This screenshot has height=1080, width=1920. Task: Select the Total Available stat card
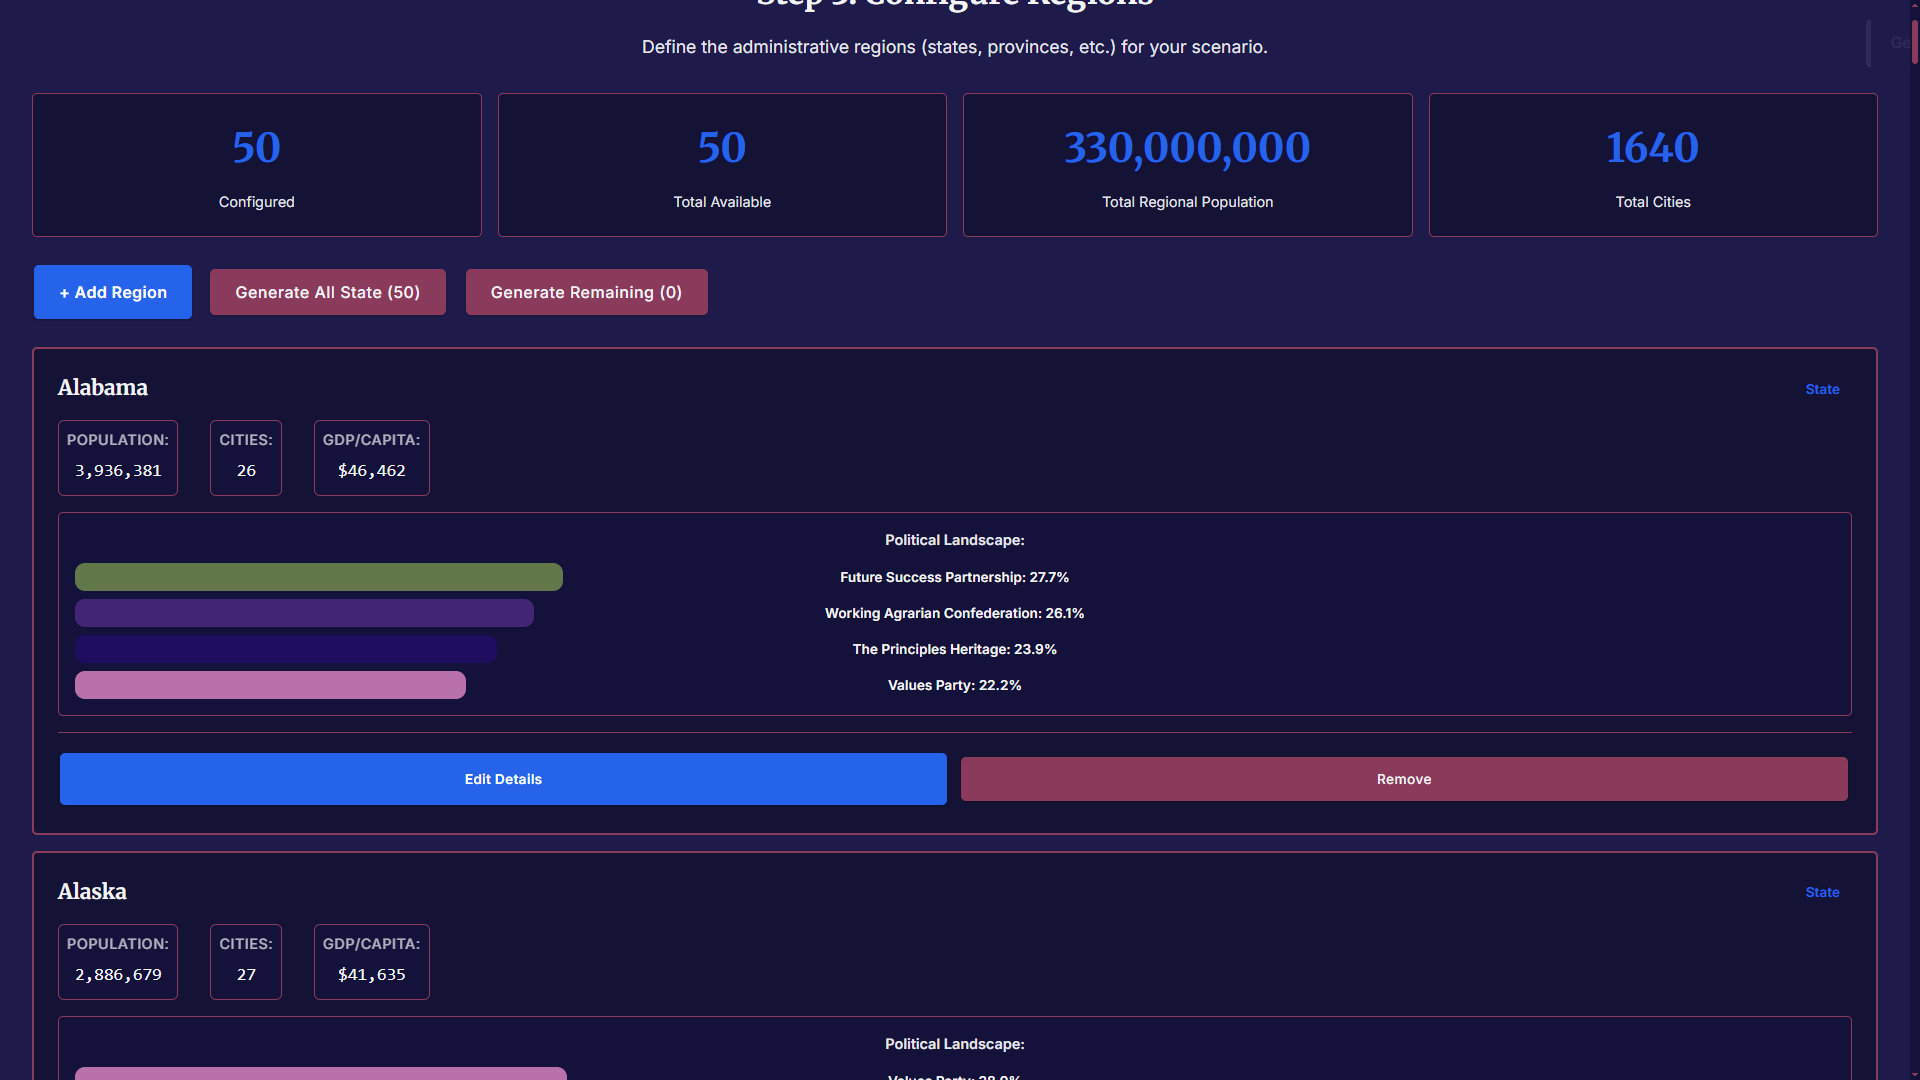(722, 165)
